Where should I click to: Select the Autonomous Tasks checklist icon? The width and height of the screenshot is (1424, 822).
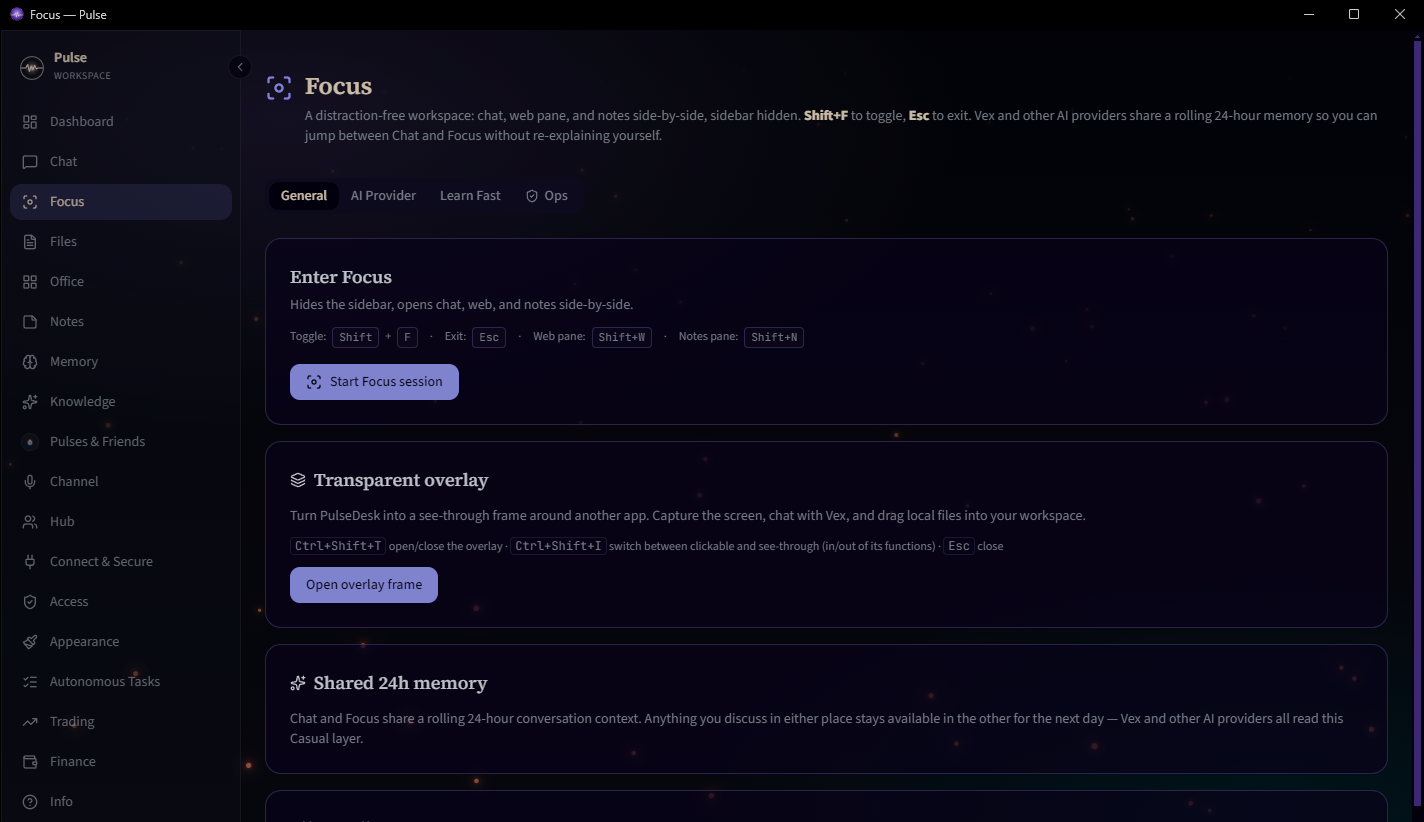pos(30,682)
